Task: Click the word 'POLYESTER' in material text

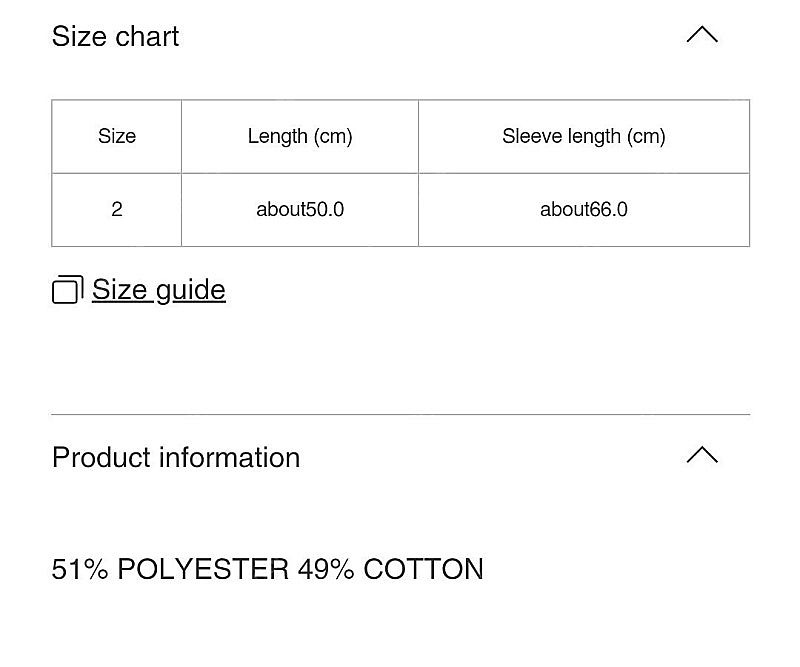Action: [203, 569]
